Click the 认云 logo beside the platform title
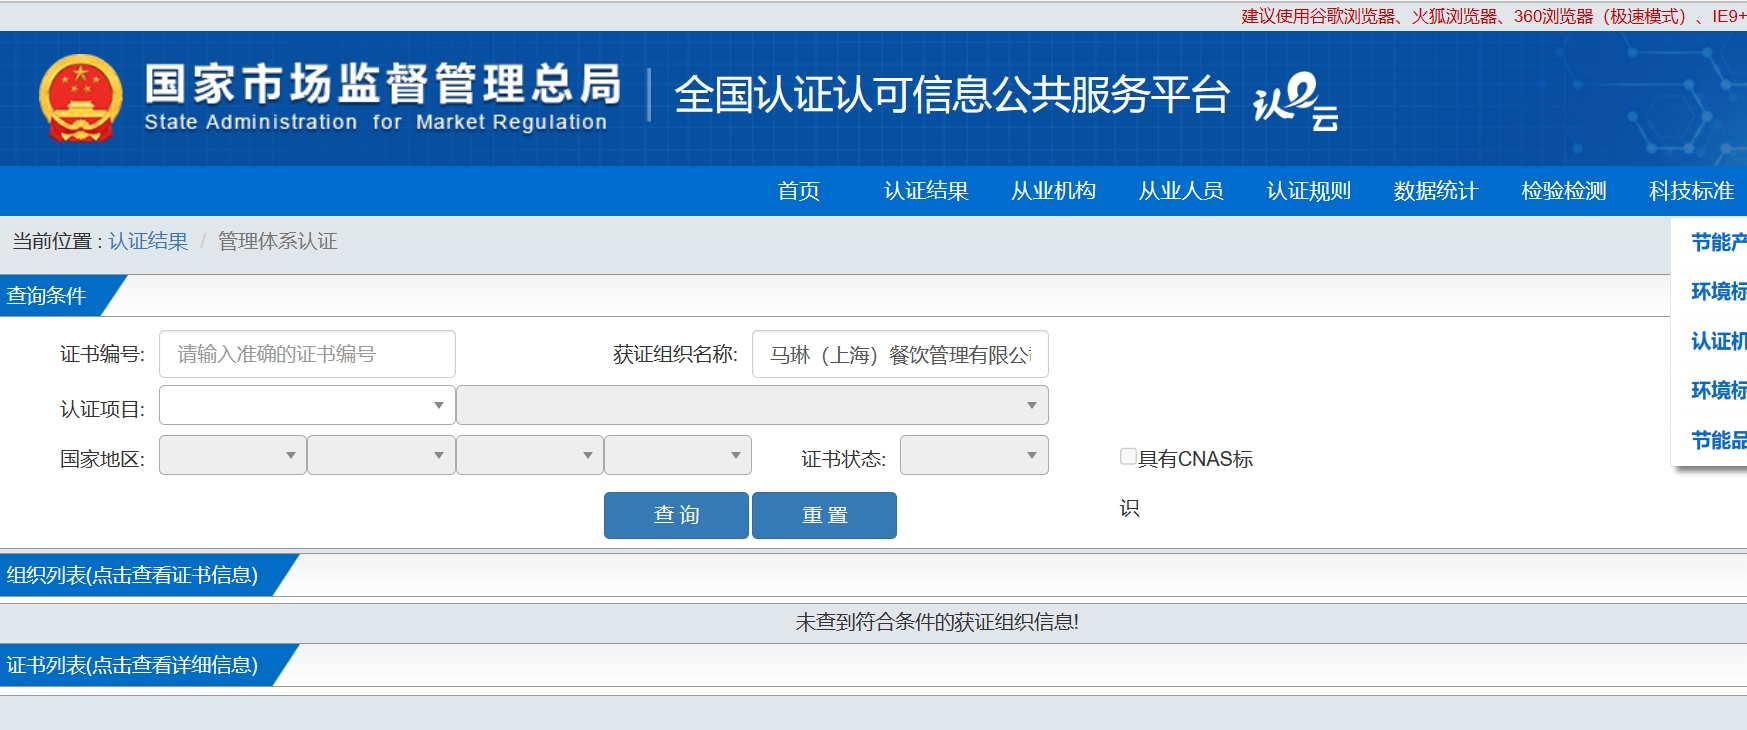The width and height of the screenshot is (1747, 730). [1296, 101]
